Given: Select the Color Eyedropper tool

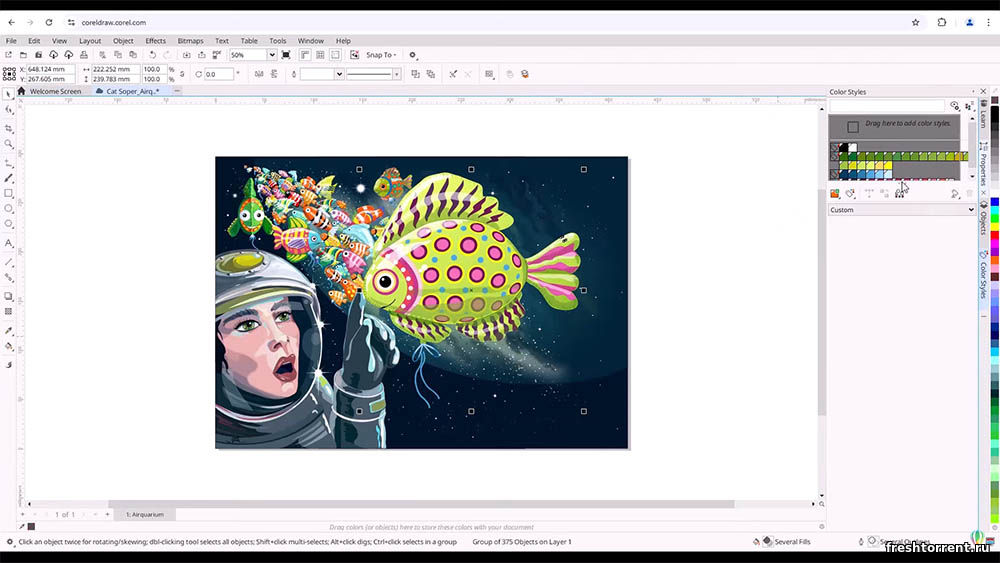Looking at the screenshot, I should tap(9, 331).
